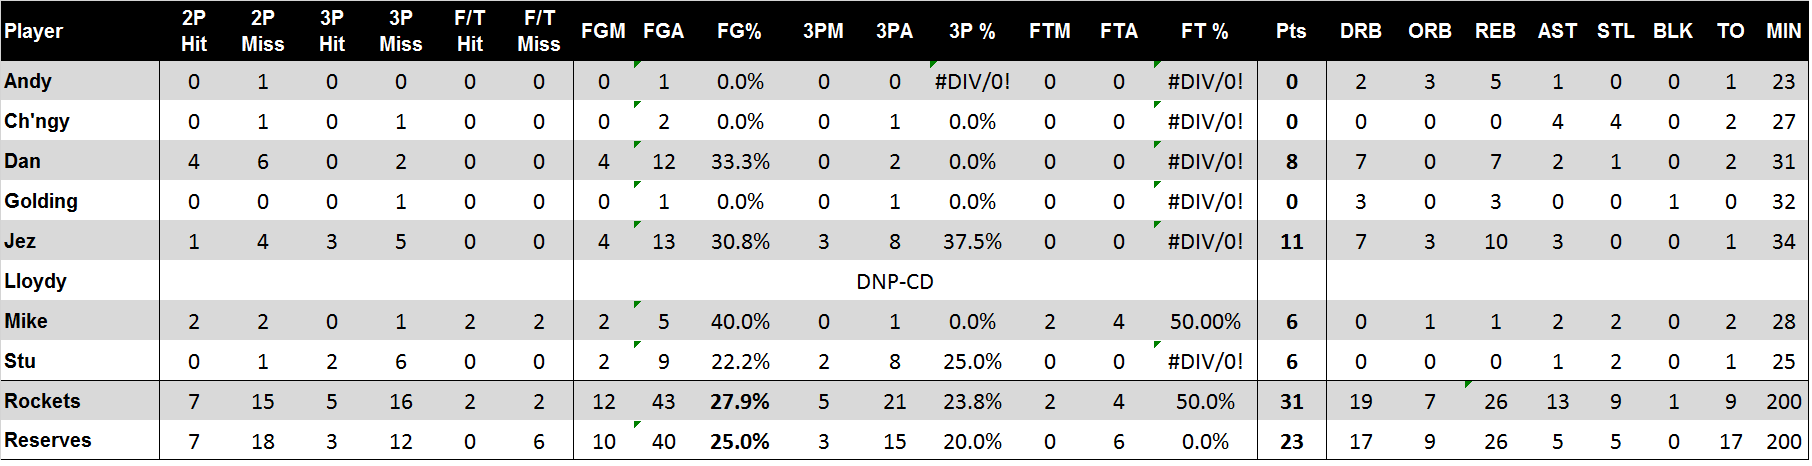The width and height of the screenshot is (1812, 466).
Task: Click the "Golding" player name cell
Action: pos(41,201)
